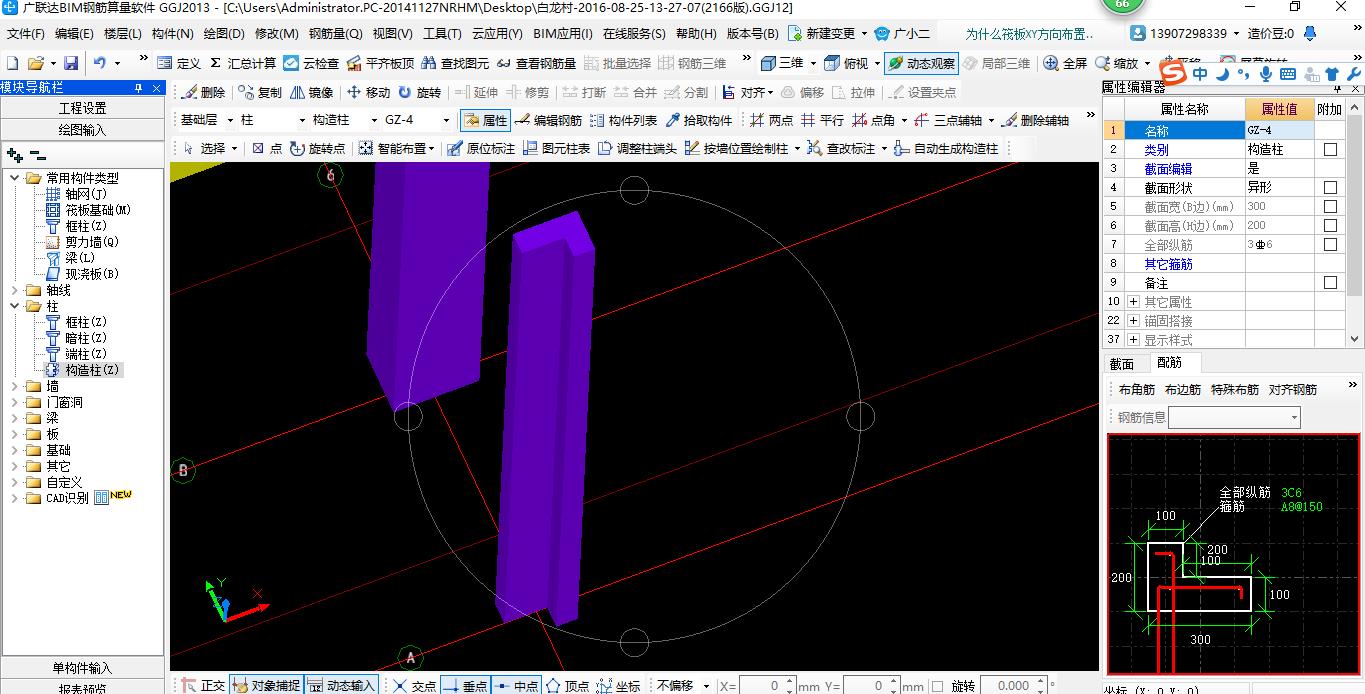Image resolution: width=1365 pixels, height=694 pixels.
Task: Check the 附加 box for 全部纵筋 row
Action: [x=1330, y=245]
